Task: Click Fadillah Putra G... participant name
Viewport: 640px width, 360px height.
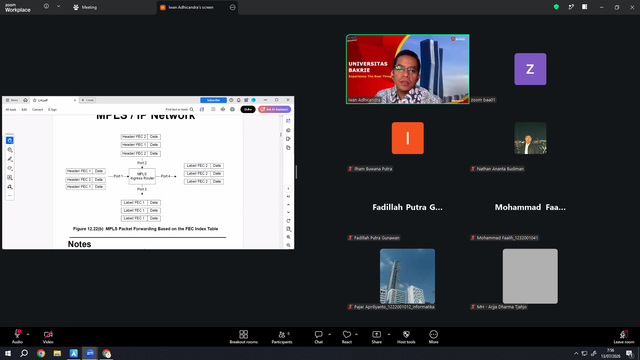Action: tap(407, 207)
